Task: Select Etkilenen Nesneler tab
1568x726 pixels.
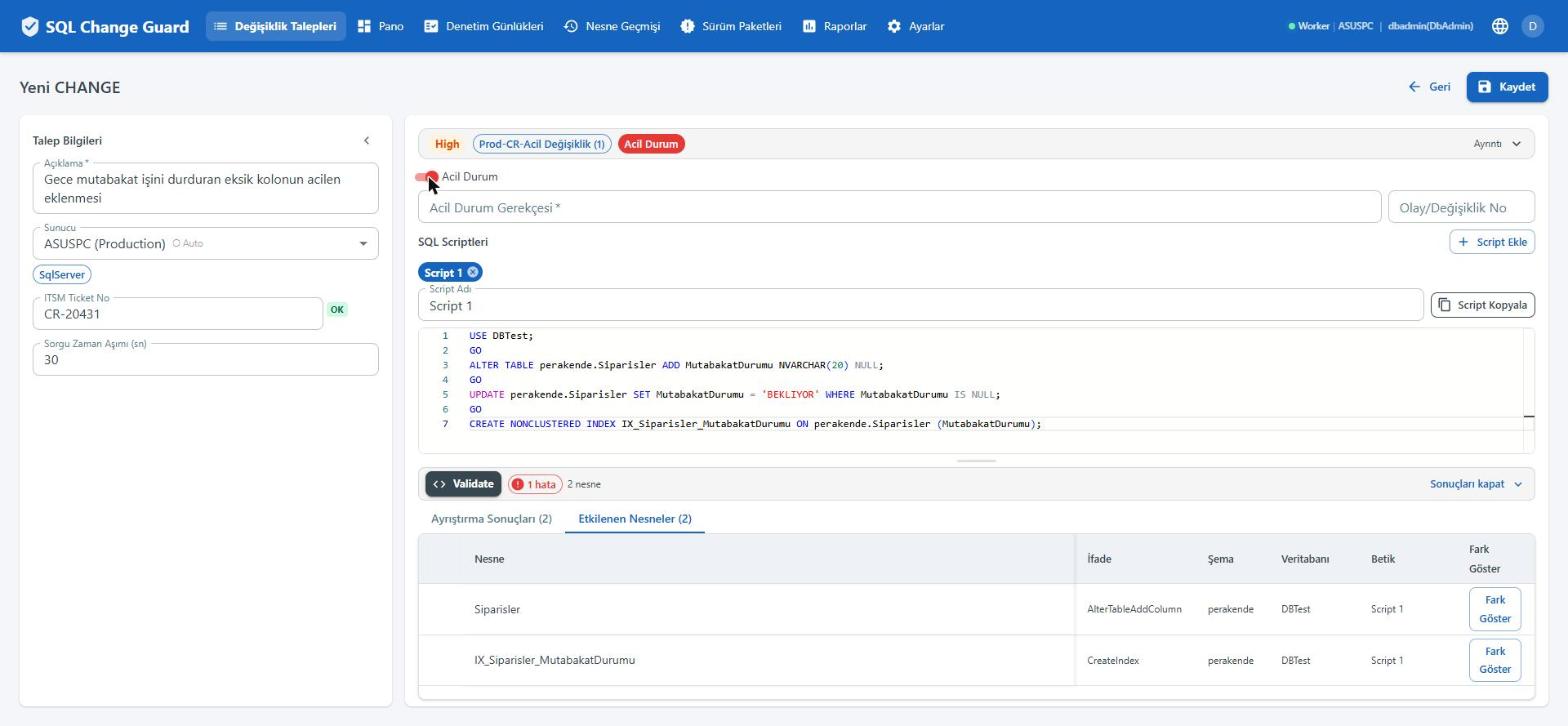Action: pyautogui.click(x=635, y=519)
